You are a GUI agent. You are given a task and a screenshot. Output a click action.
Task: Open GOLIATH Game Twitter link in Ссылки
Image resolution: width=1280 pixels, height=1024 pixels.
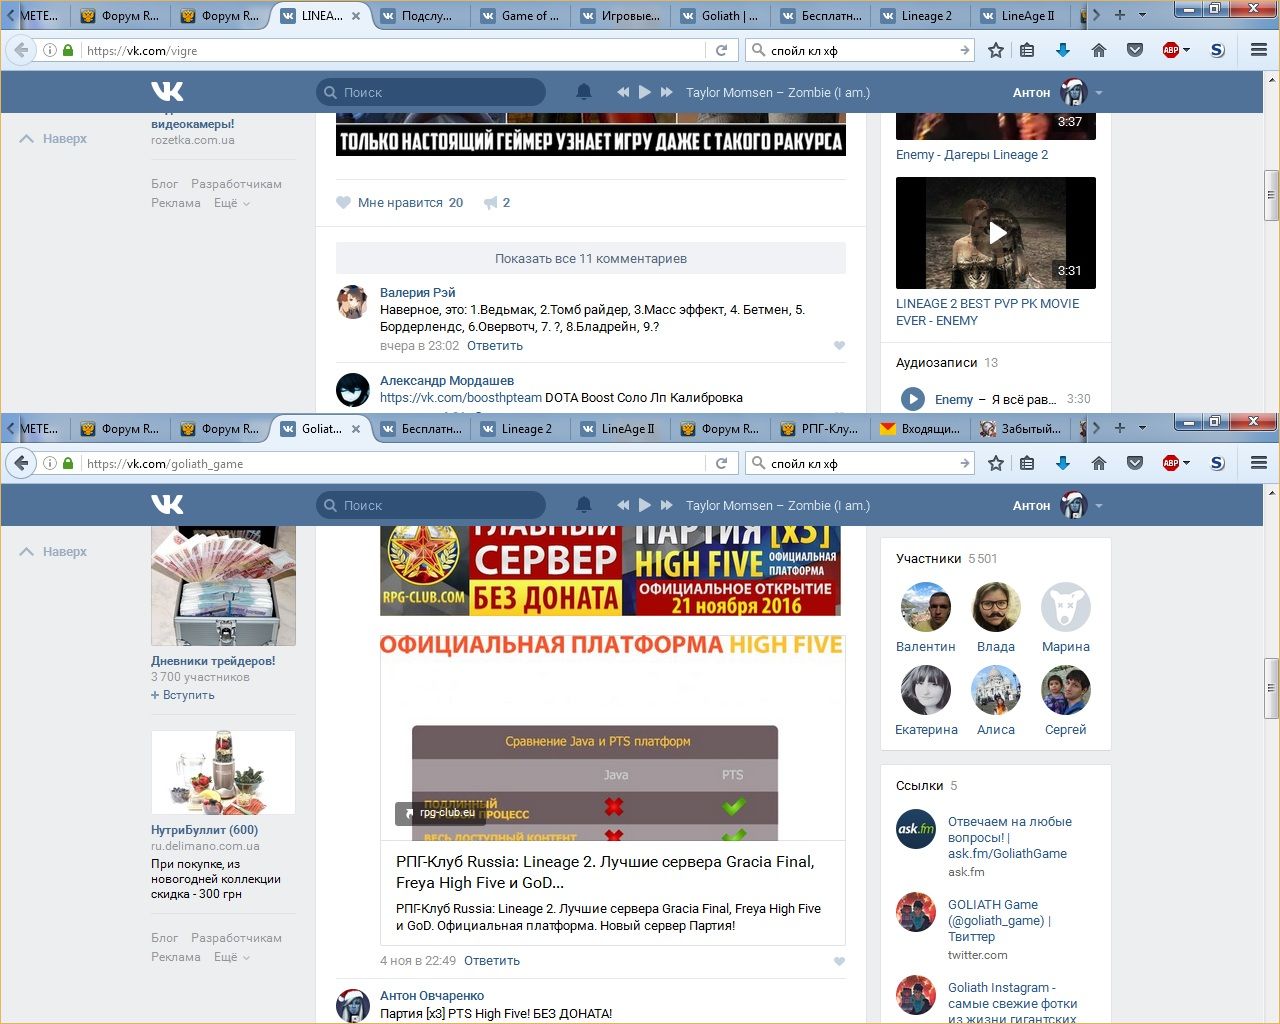tap(999, 921)
